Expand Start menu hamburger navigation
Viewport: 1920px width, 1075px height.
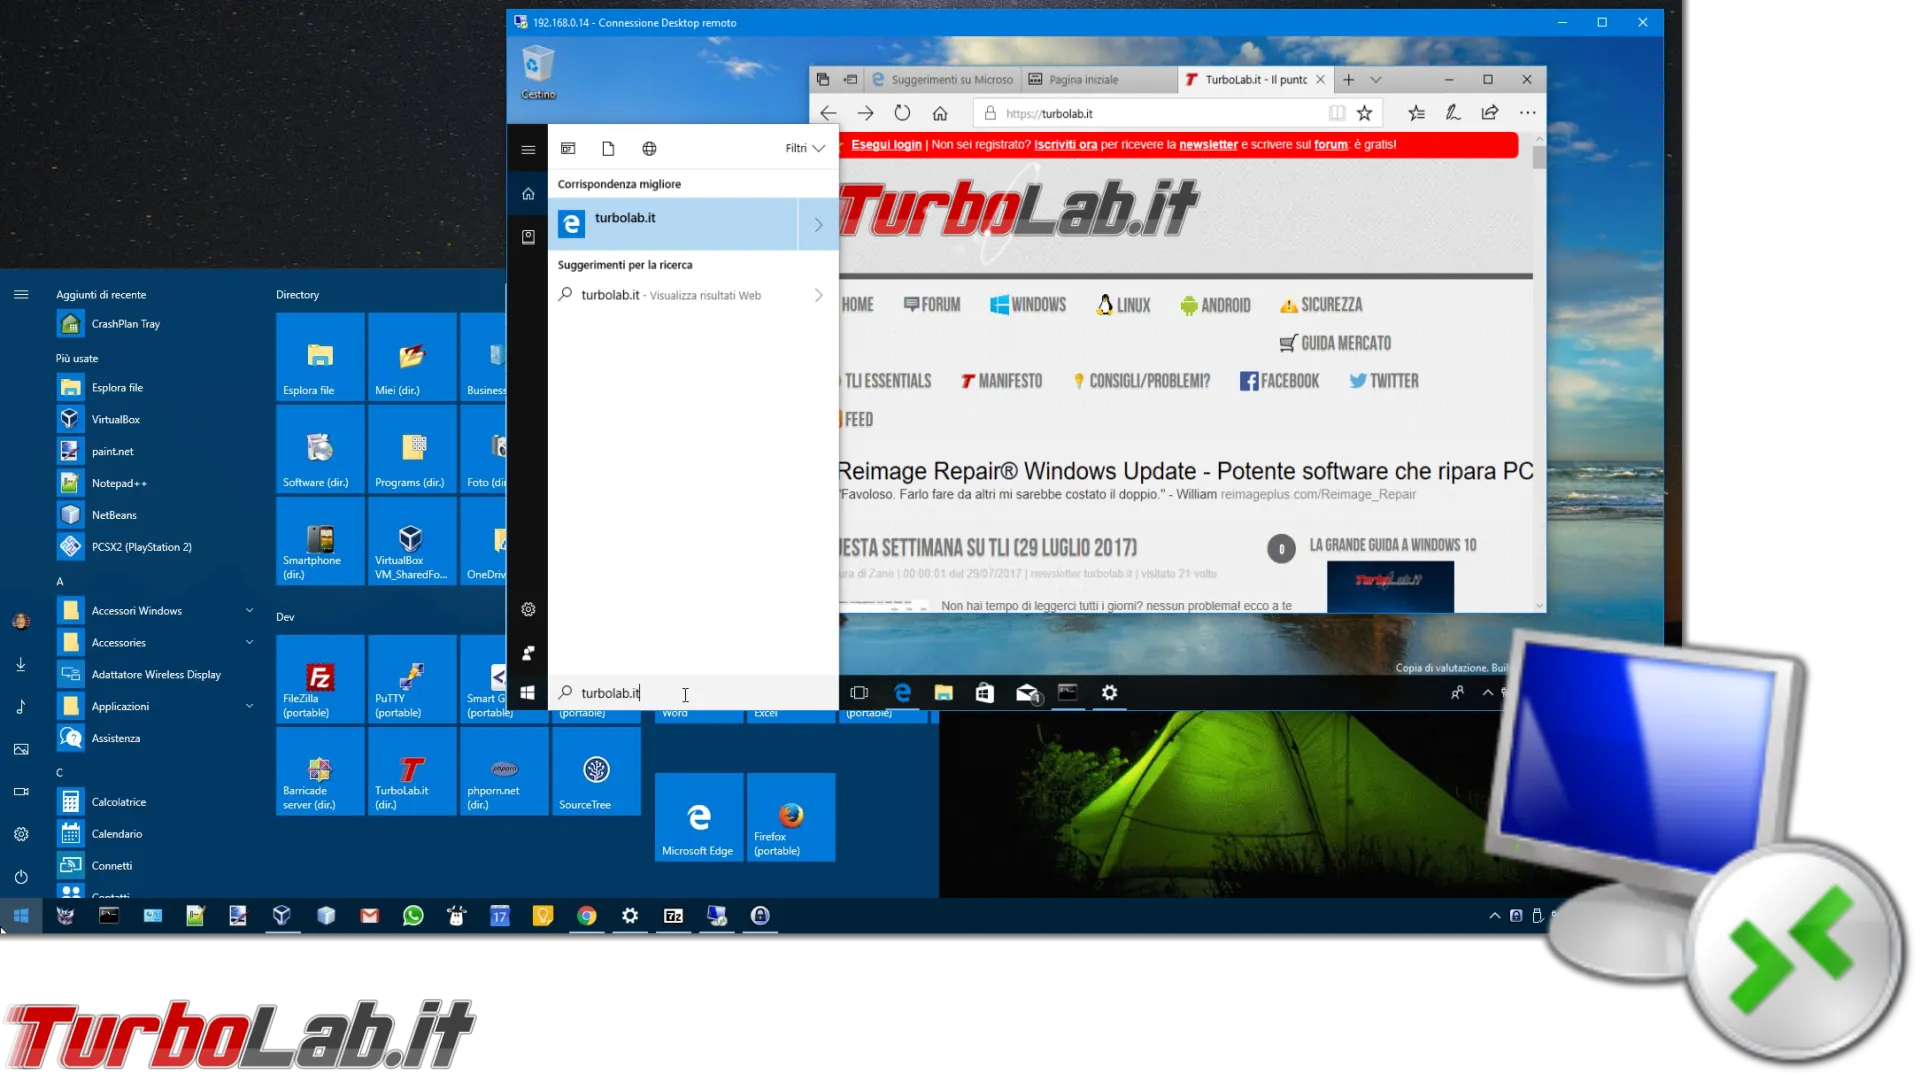(x=21, y=295)
